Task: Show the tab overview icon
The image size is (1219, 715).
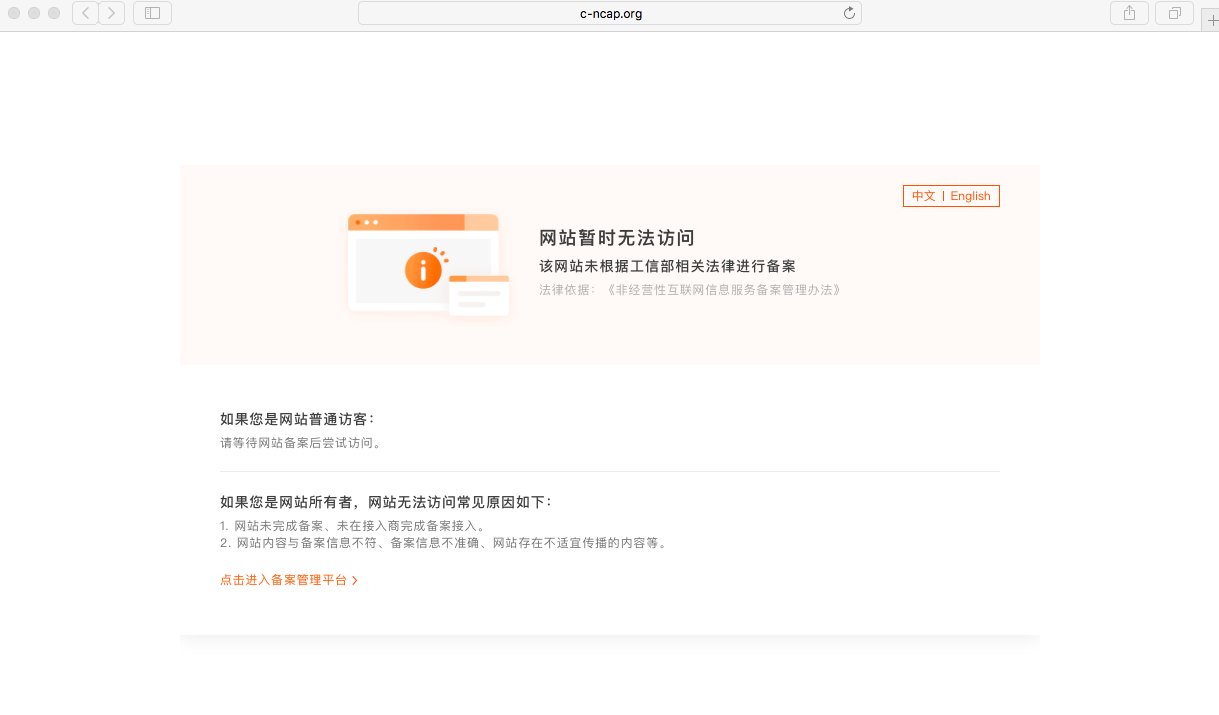Action: click(x=1174, y=13)
